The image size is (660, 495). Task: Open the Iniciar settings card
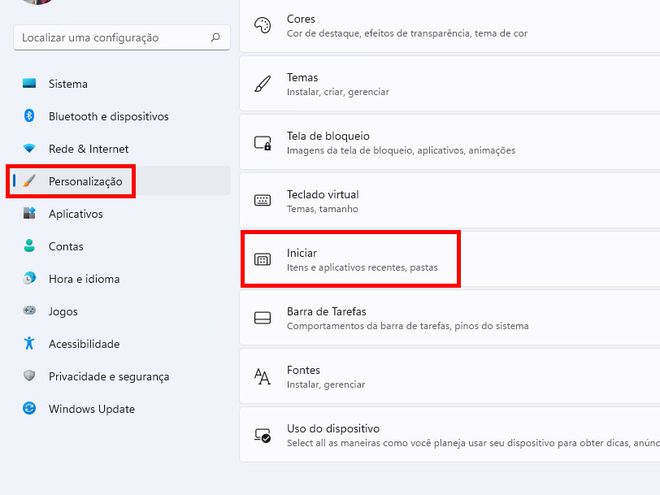pyautogui.click(x=450, y=260)
